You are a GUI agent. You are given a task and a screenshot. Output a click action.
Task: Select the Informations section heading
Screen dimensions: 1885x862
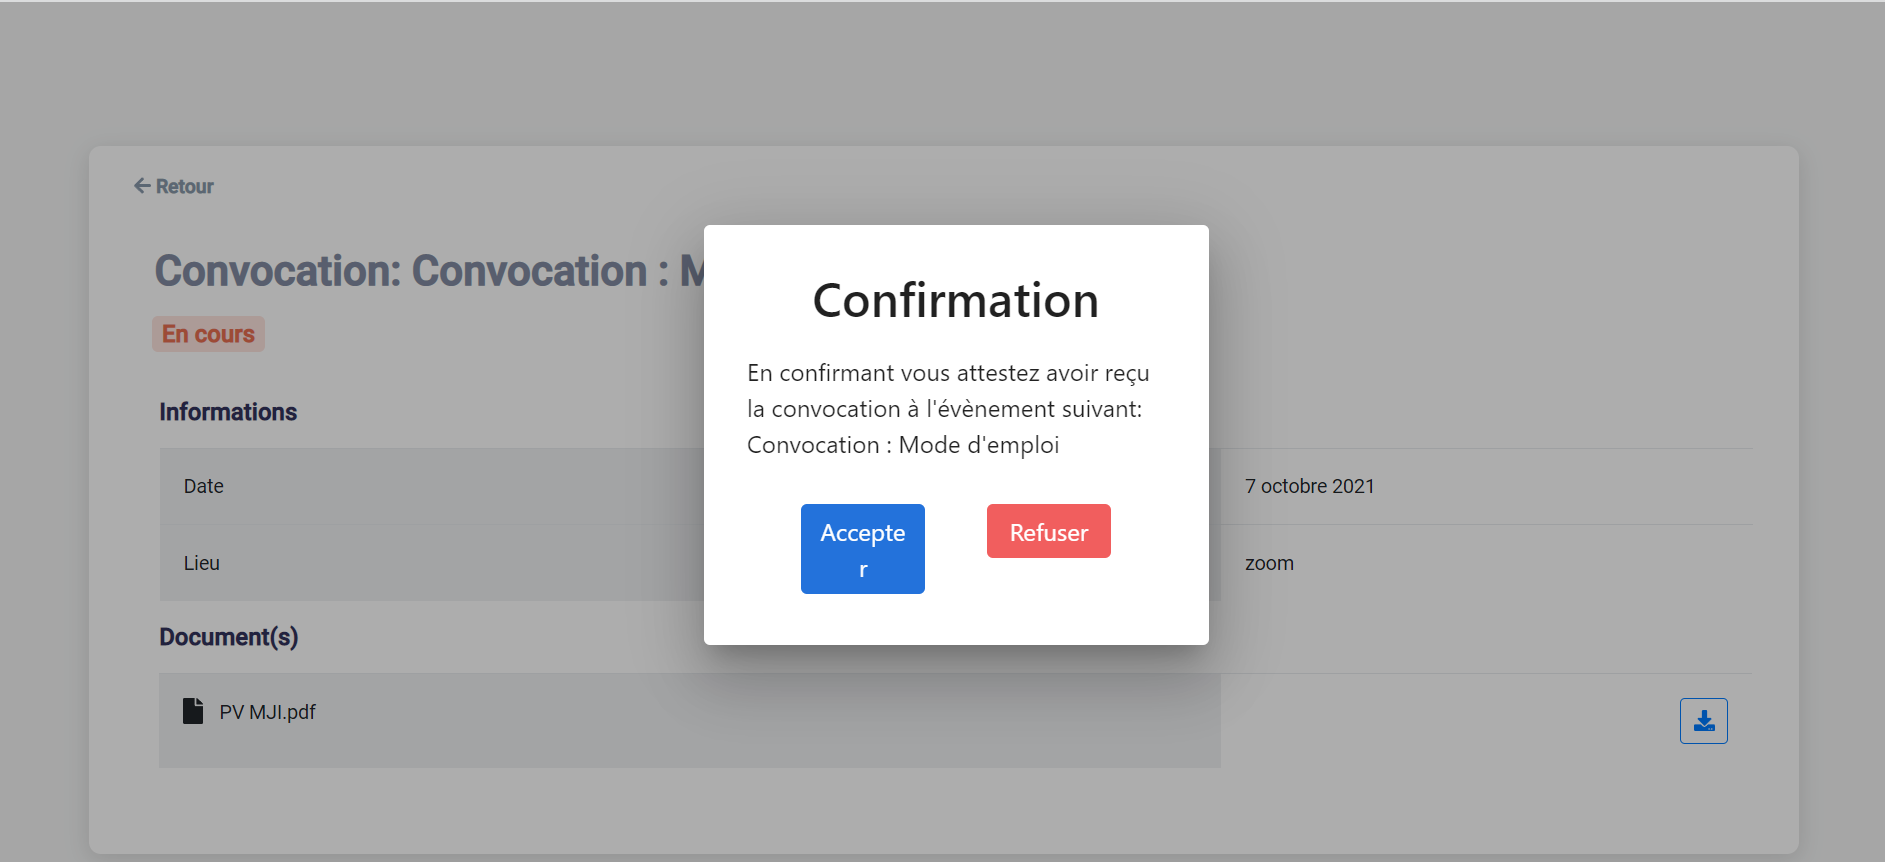pyautogui.click(x=228, y=411)
